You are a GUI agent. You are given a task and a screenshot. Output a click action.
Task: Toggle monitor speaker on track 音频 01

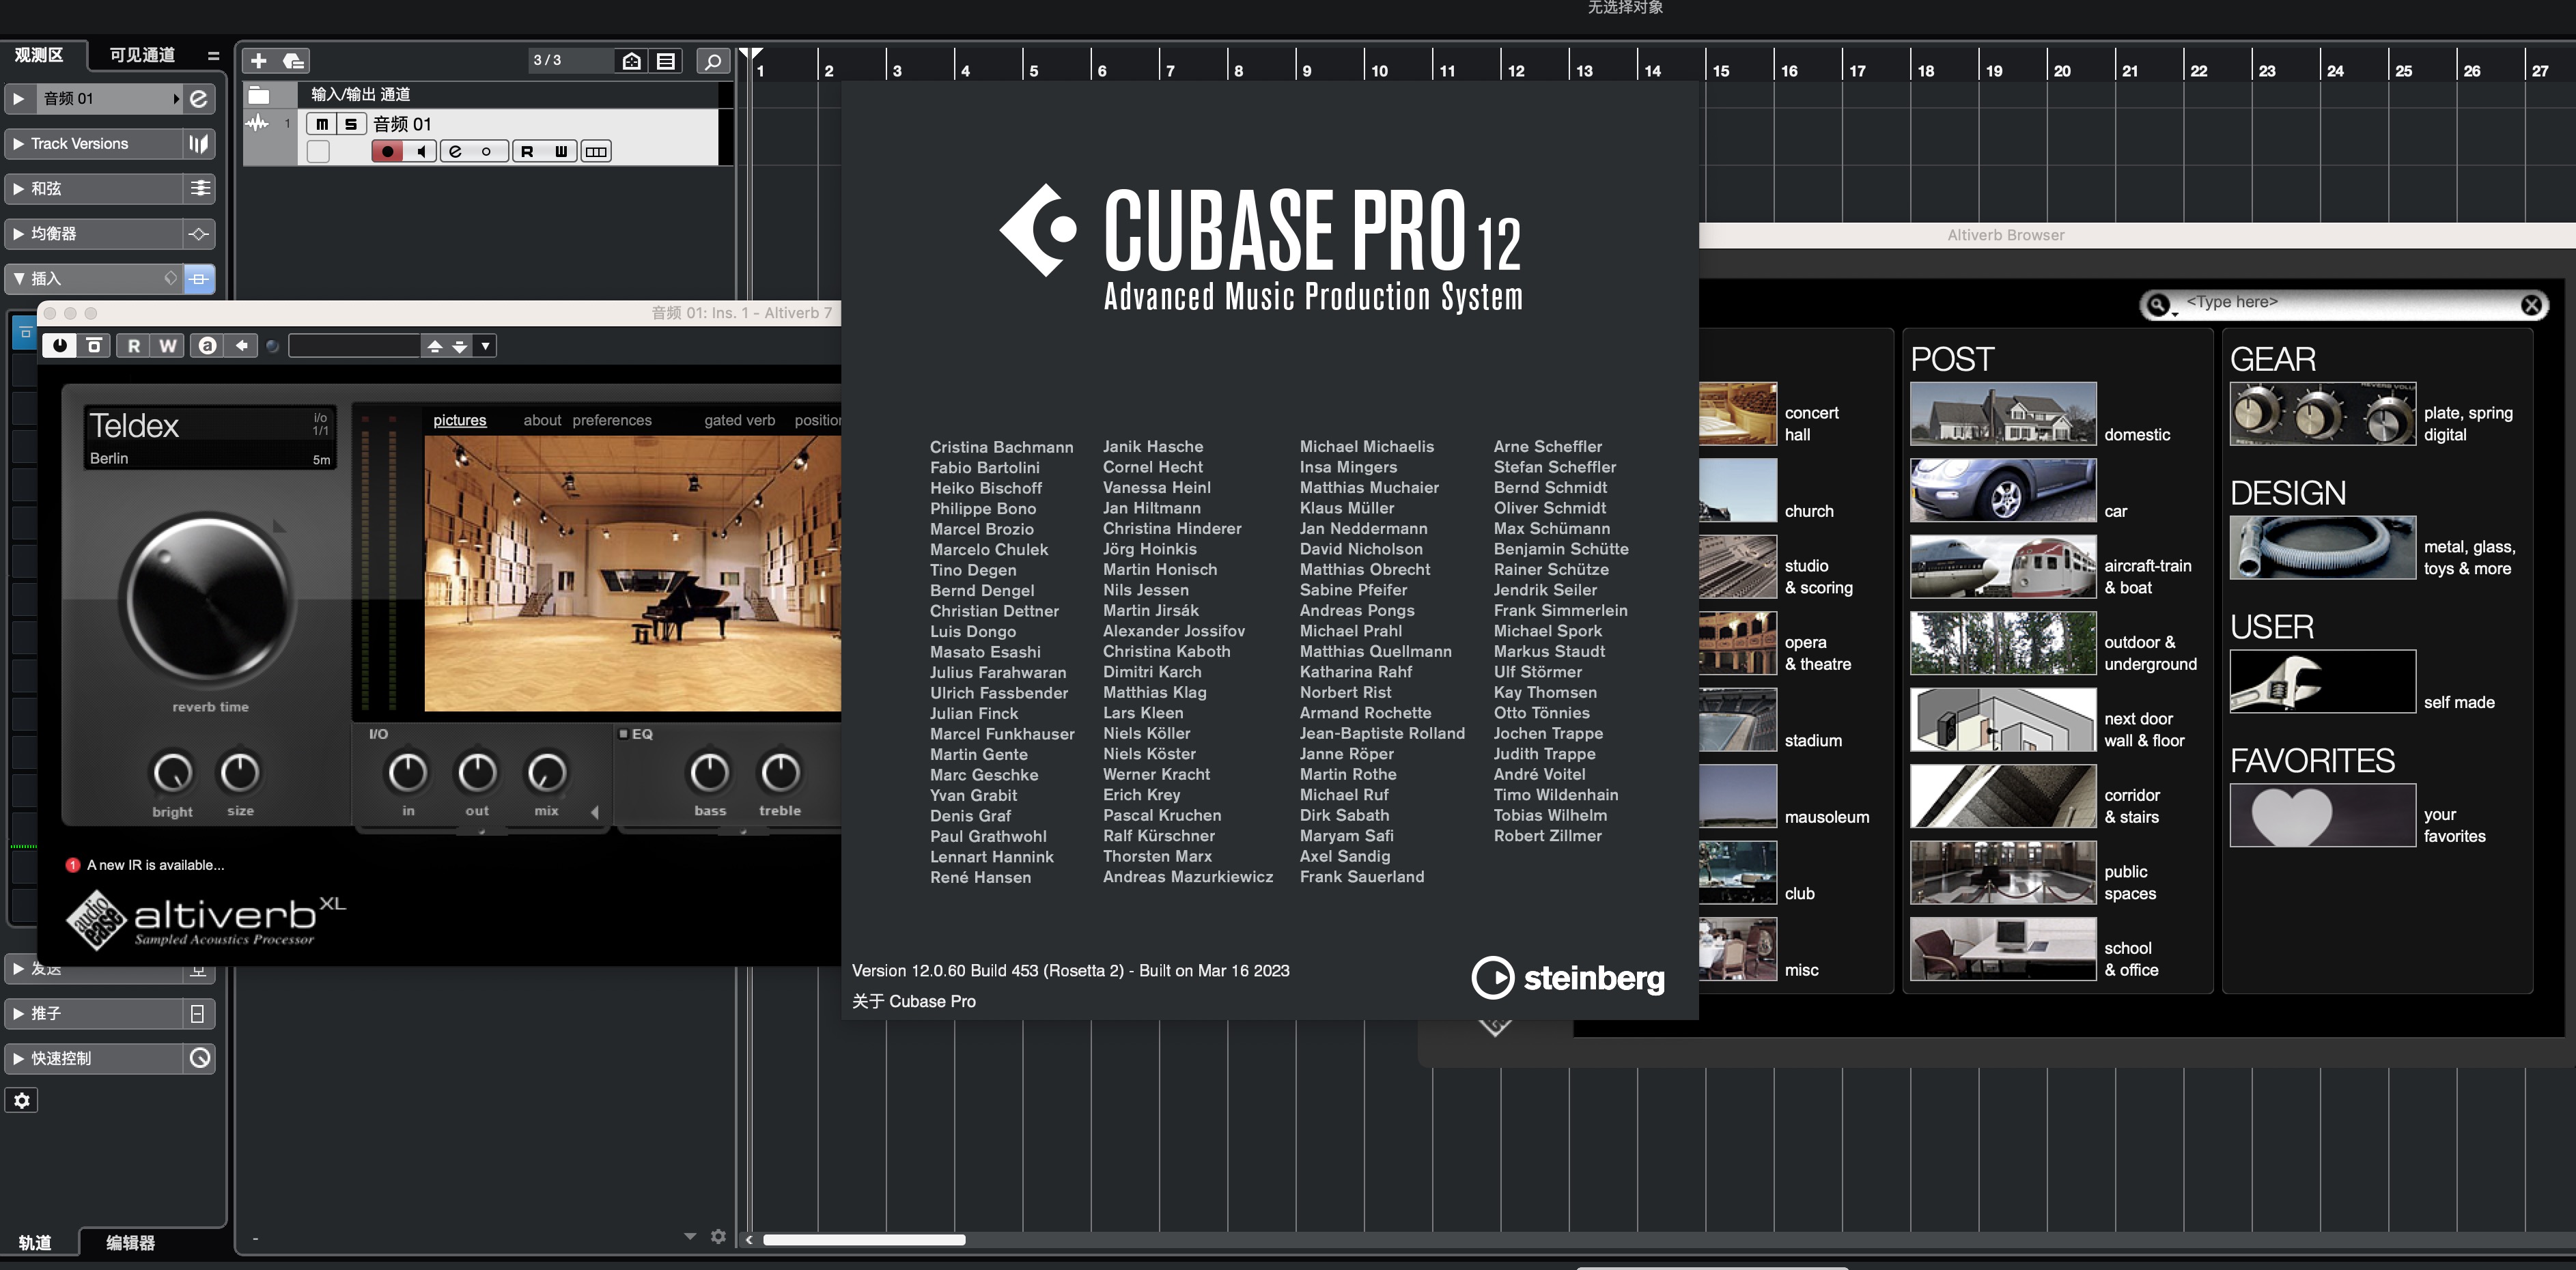click(x=421, y=151)
